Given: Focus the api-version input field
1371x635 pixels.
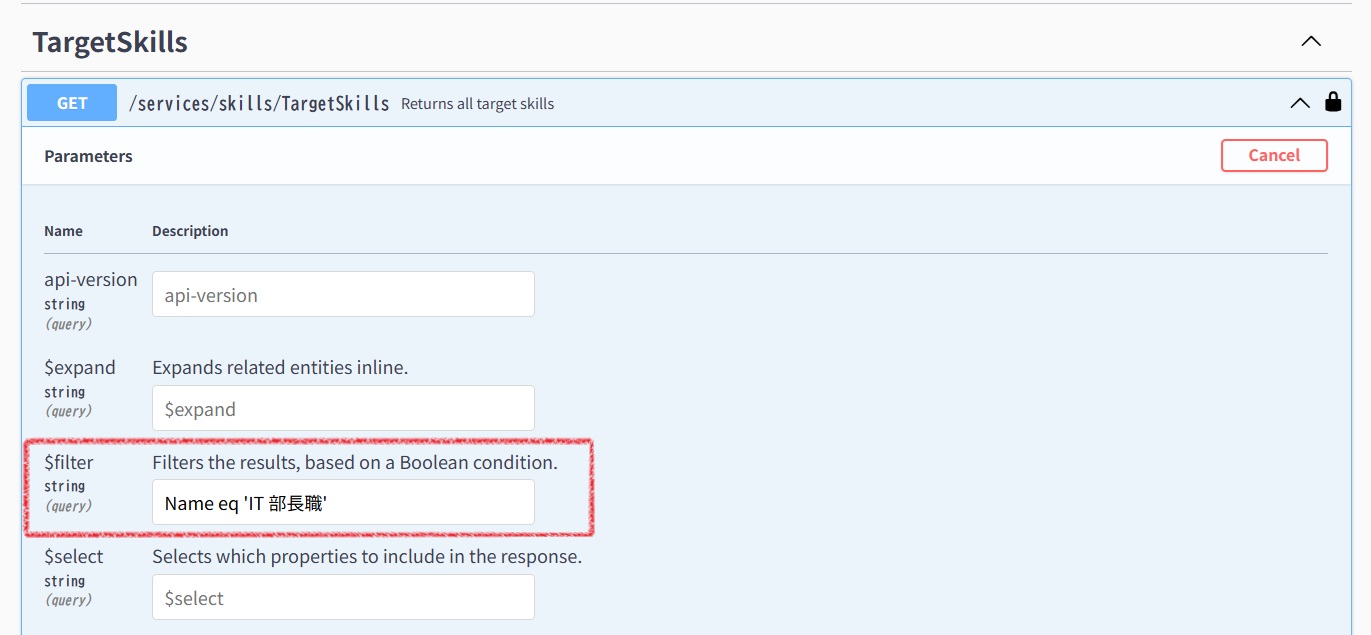Looking at the screenshot, I should point(343,294).
